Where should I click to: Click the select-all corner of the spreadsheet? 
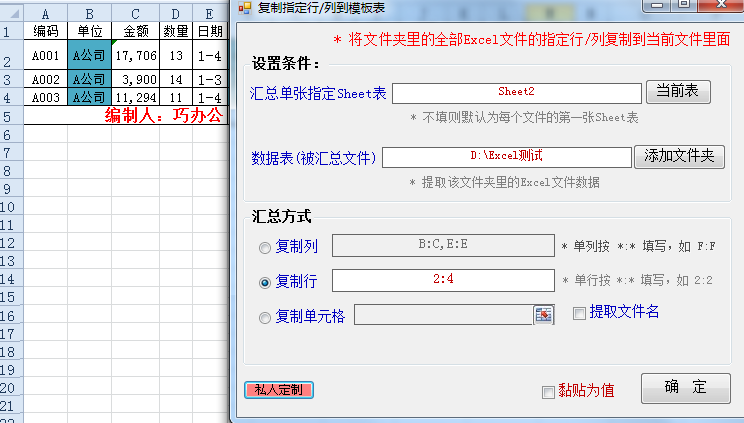pyautogui.click(x=12, y=13)
